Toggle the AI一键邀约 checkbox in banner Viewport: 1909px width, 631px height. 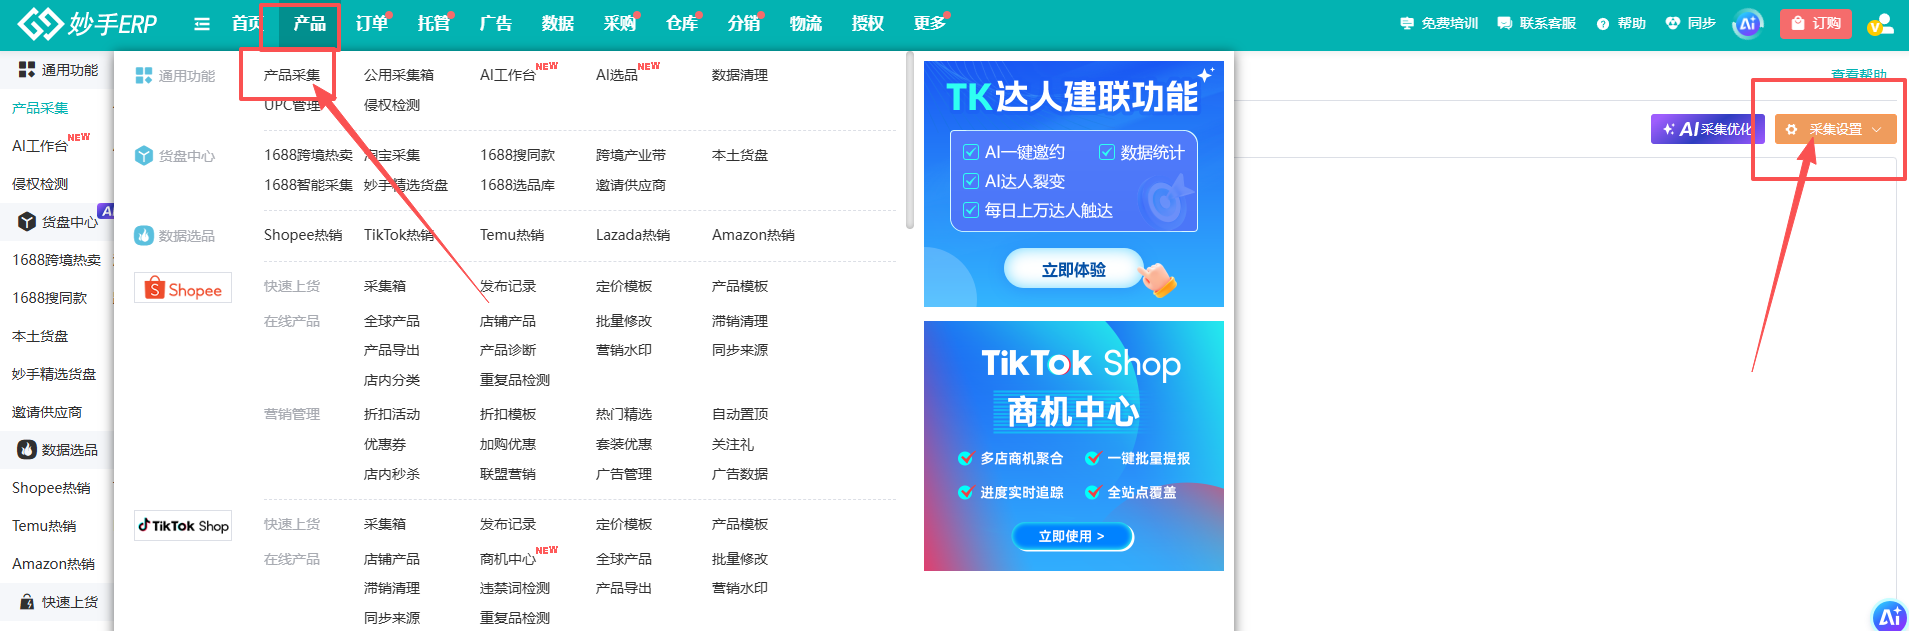[x=970, y=152]
